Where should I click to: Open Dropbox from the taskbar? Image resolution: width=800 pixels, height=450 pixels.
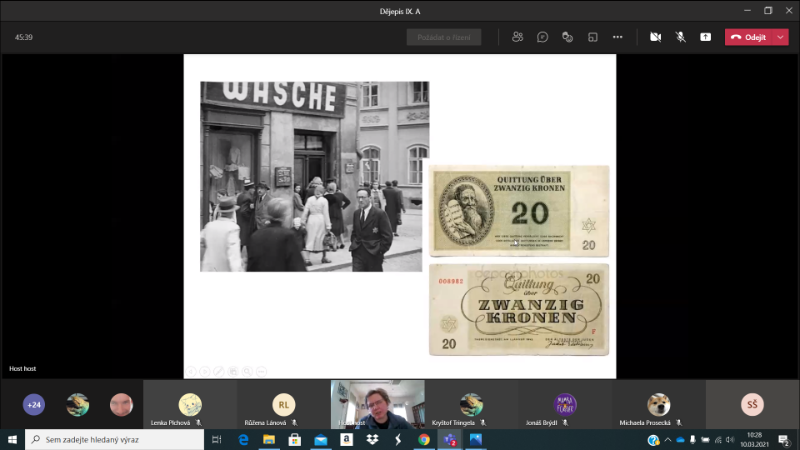372,439
